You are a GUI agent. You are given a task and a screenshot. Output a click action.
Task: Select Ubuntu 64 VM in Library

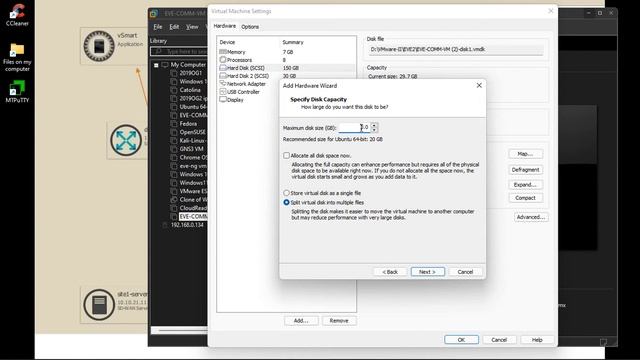(193, 107)
